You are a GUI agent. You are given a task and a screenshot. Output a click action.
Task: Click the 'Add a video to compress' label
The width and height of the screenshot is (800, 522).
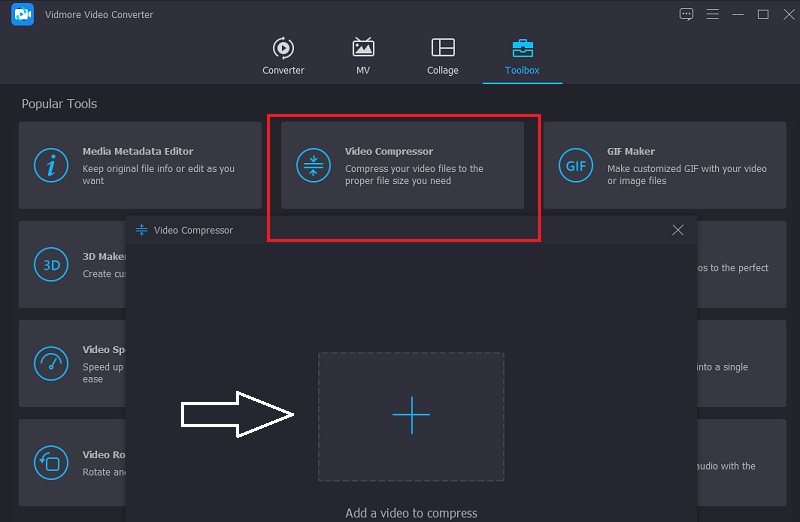tap(411, 513)
